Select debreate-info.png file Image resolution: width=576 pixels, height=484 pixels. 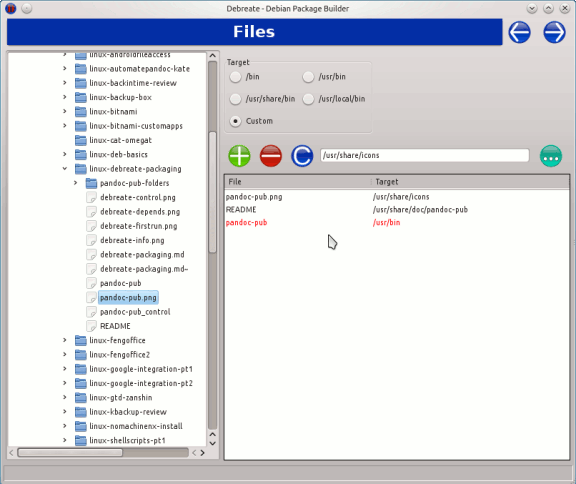pos(132,241)
